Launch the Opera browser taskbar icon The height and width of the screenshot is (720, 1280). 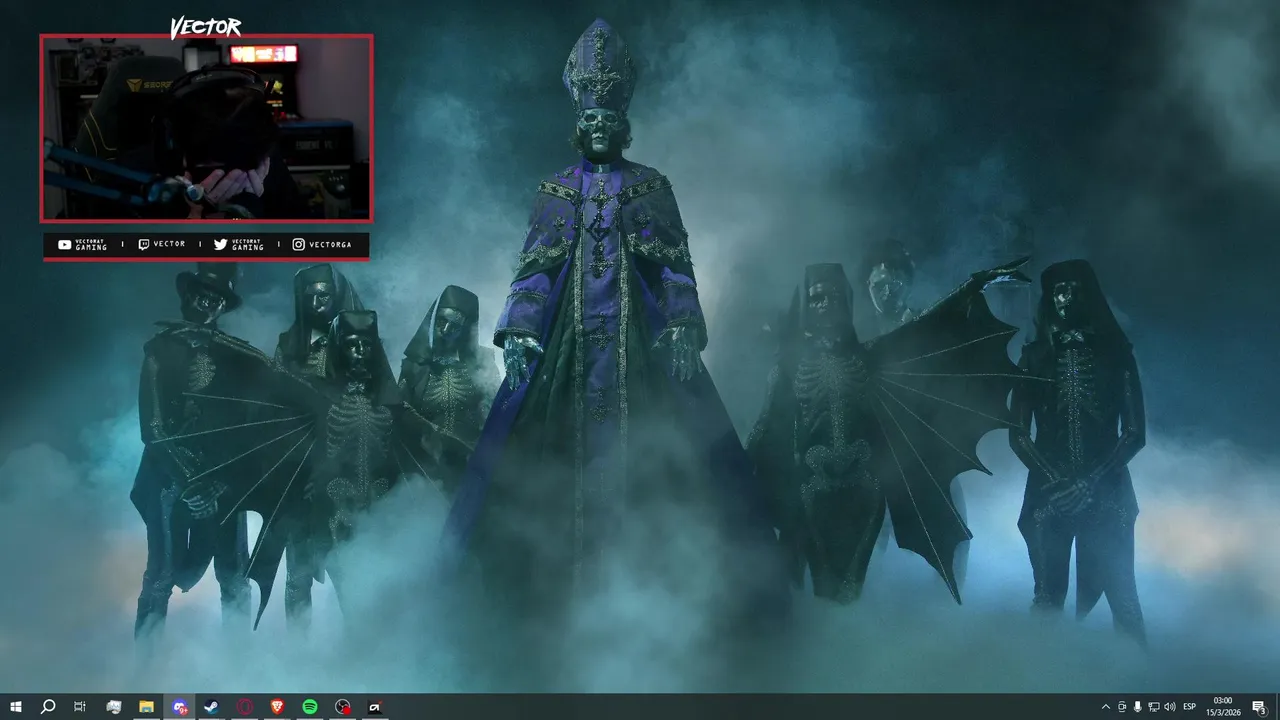coord(245,707)
